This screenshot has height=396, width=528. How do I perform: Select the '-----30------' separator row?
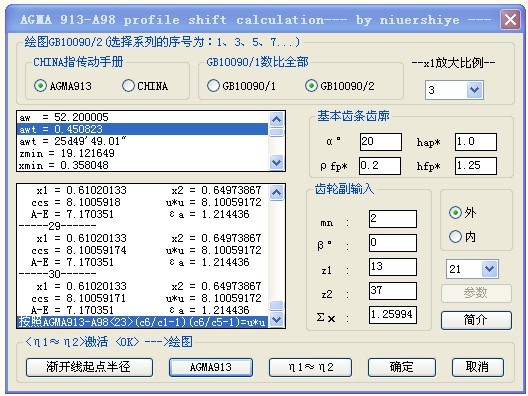(143, 274)
